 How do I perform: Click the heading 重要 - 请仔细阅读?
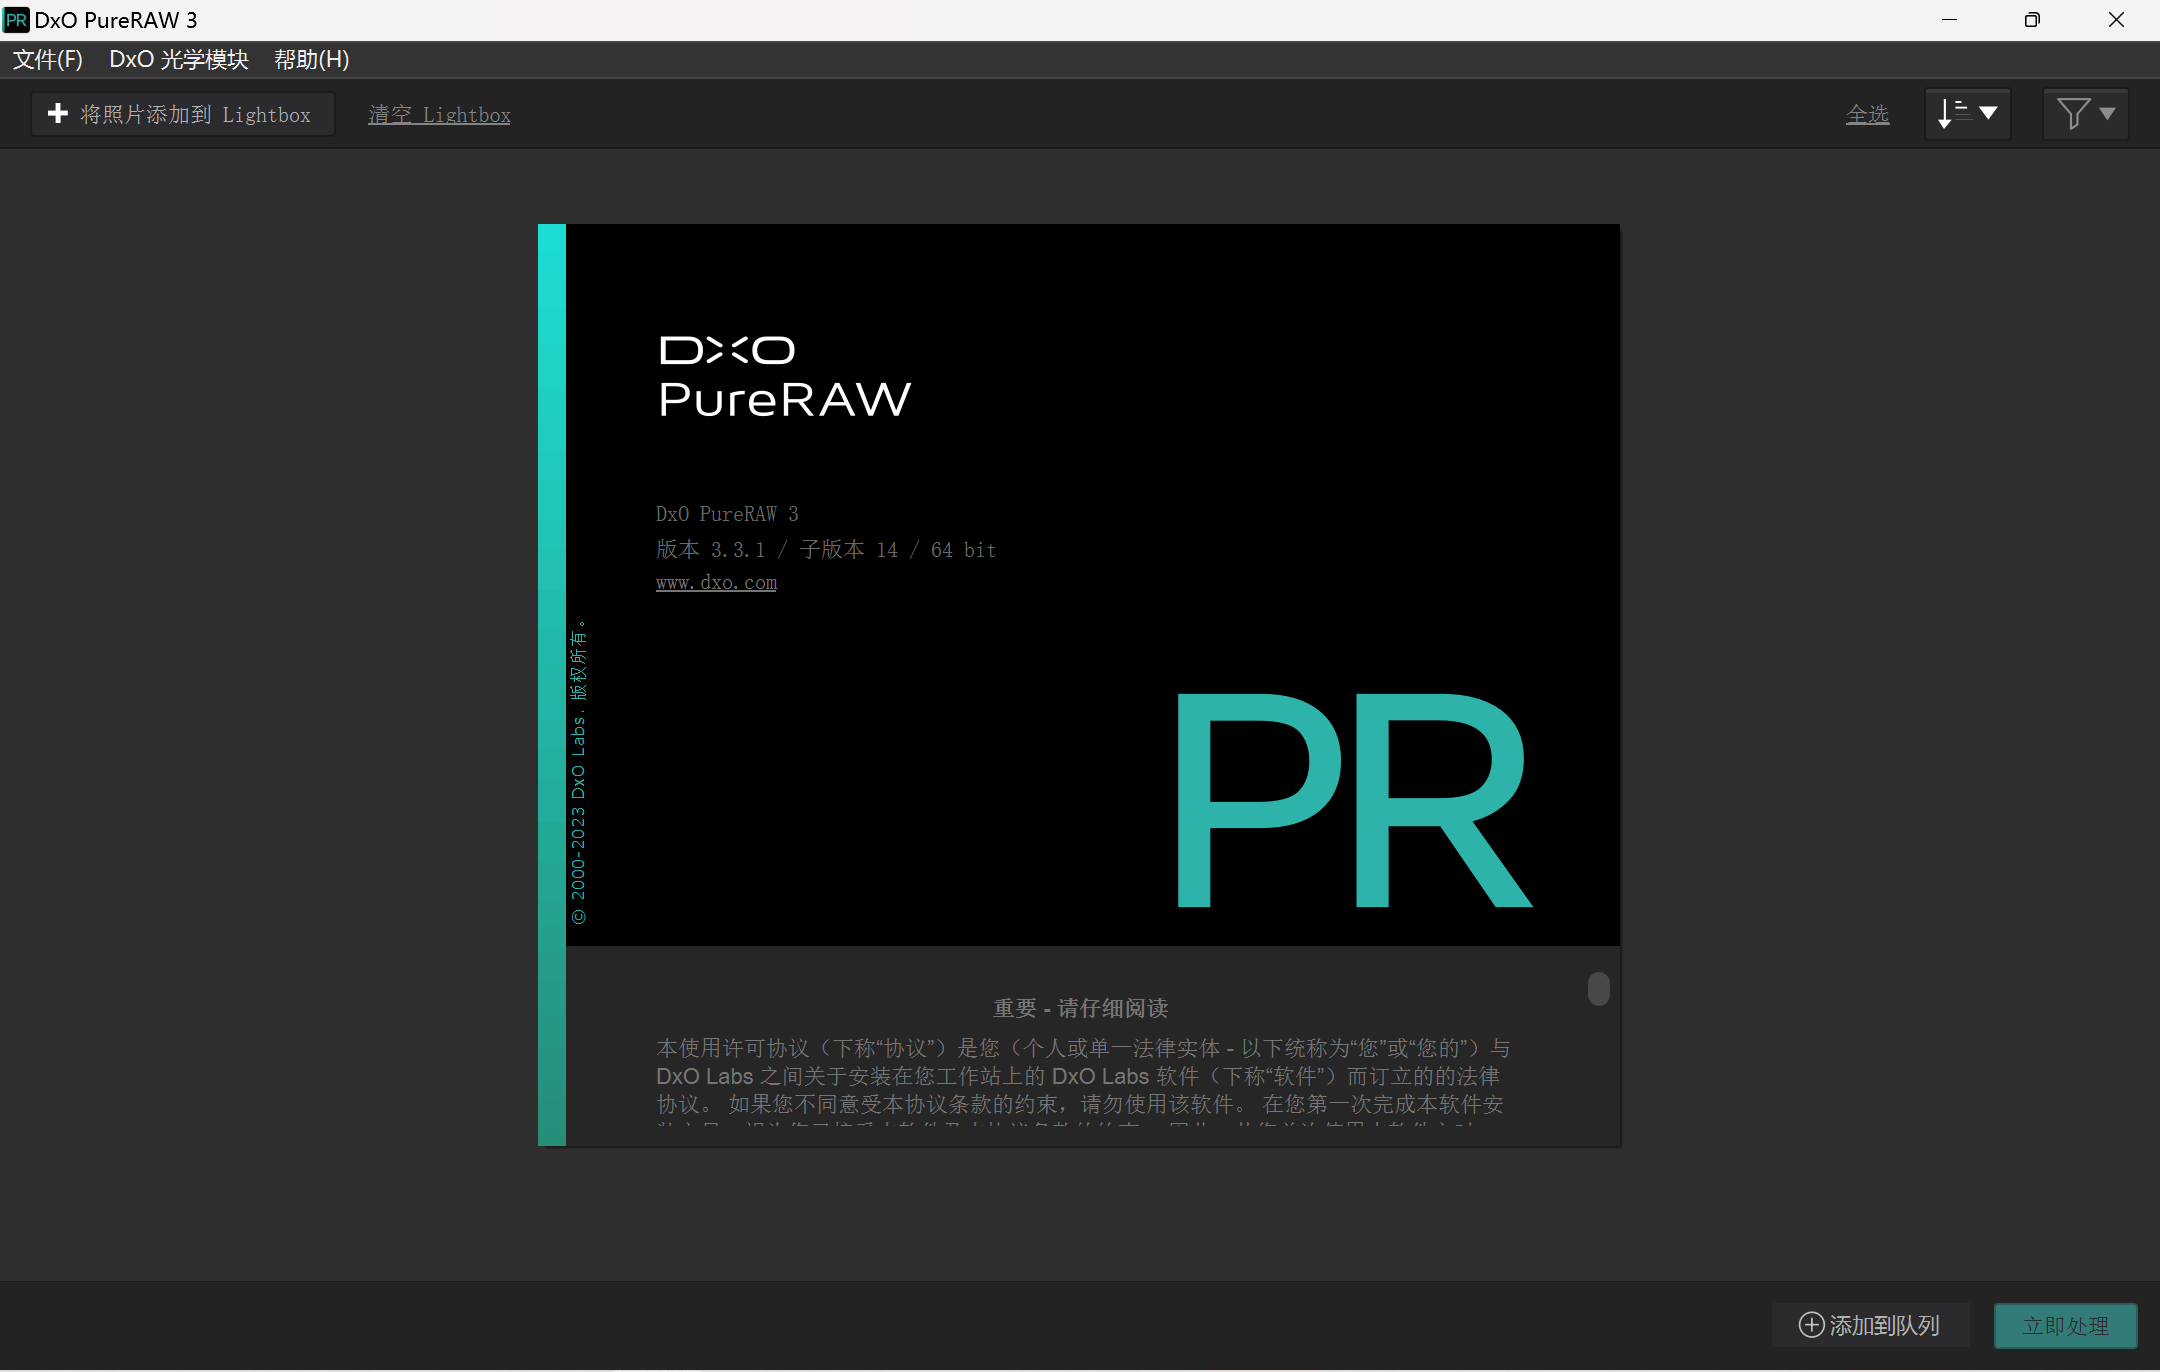pos(1080,1008)
